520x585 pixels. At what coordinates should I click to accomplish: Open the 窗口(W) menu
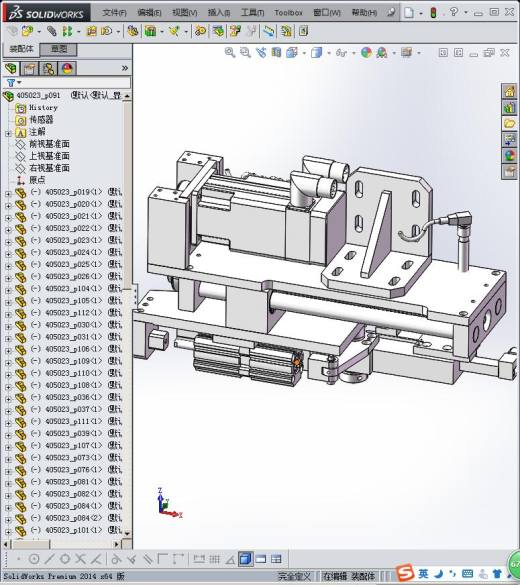[327, 13]
